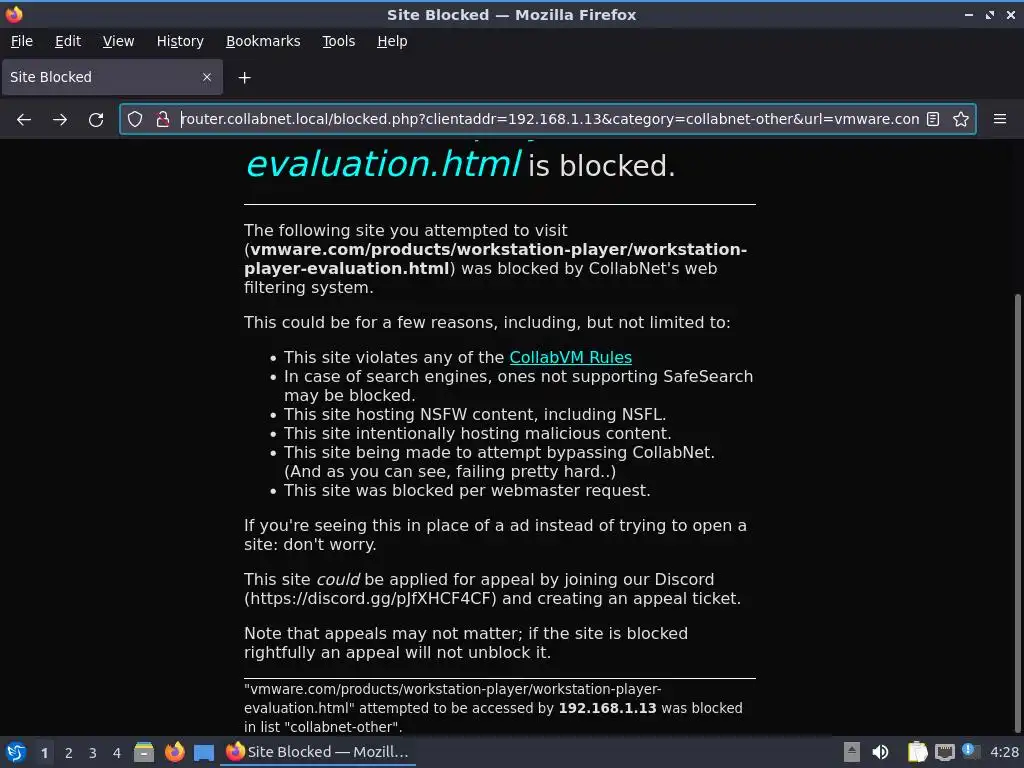
Task: Switch to virtual desktop 2
Action: 69,753
